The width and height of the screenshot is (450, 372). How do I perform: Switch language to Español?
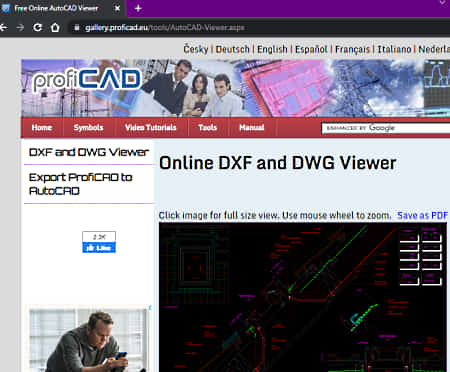311,49
